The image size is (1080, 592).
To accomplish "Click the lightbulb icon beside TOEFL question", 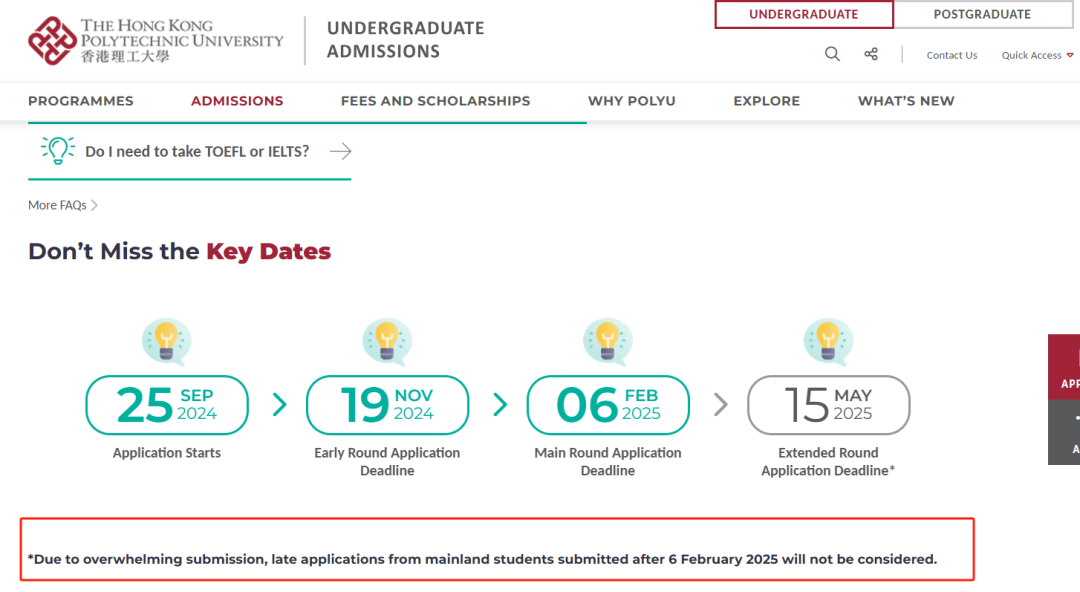I will tap(58, 151).
